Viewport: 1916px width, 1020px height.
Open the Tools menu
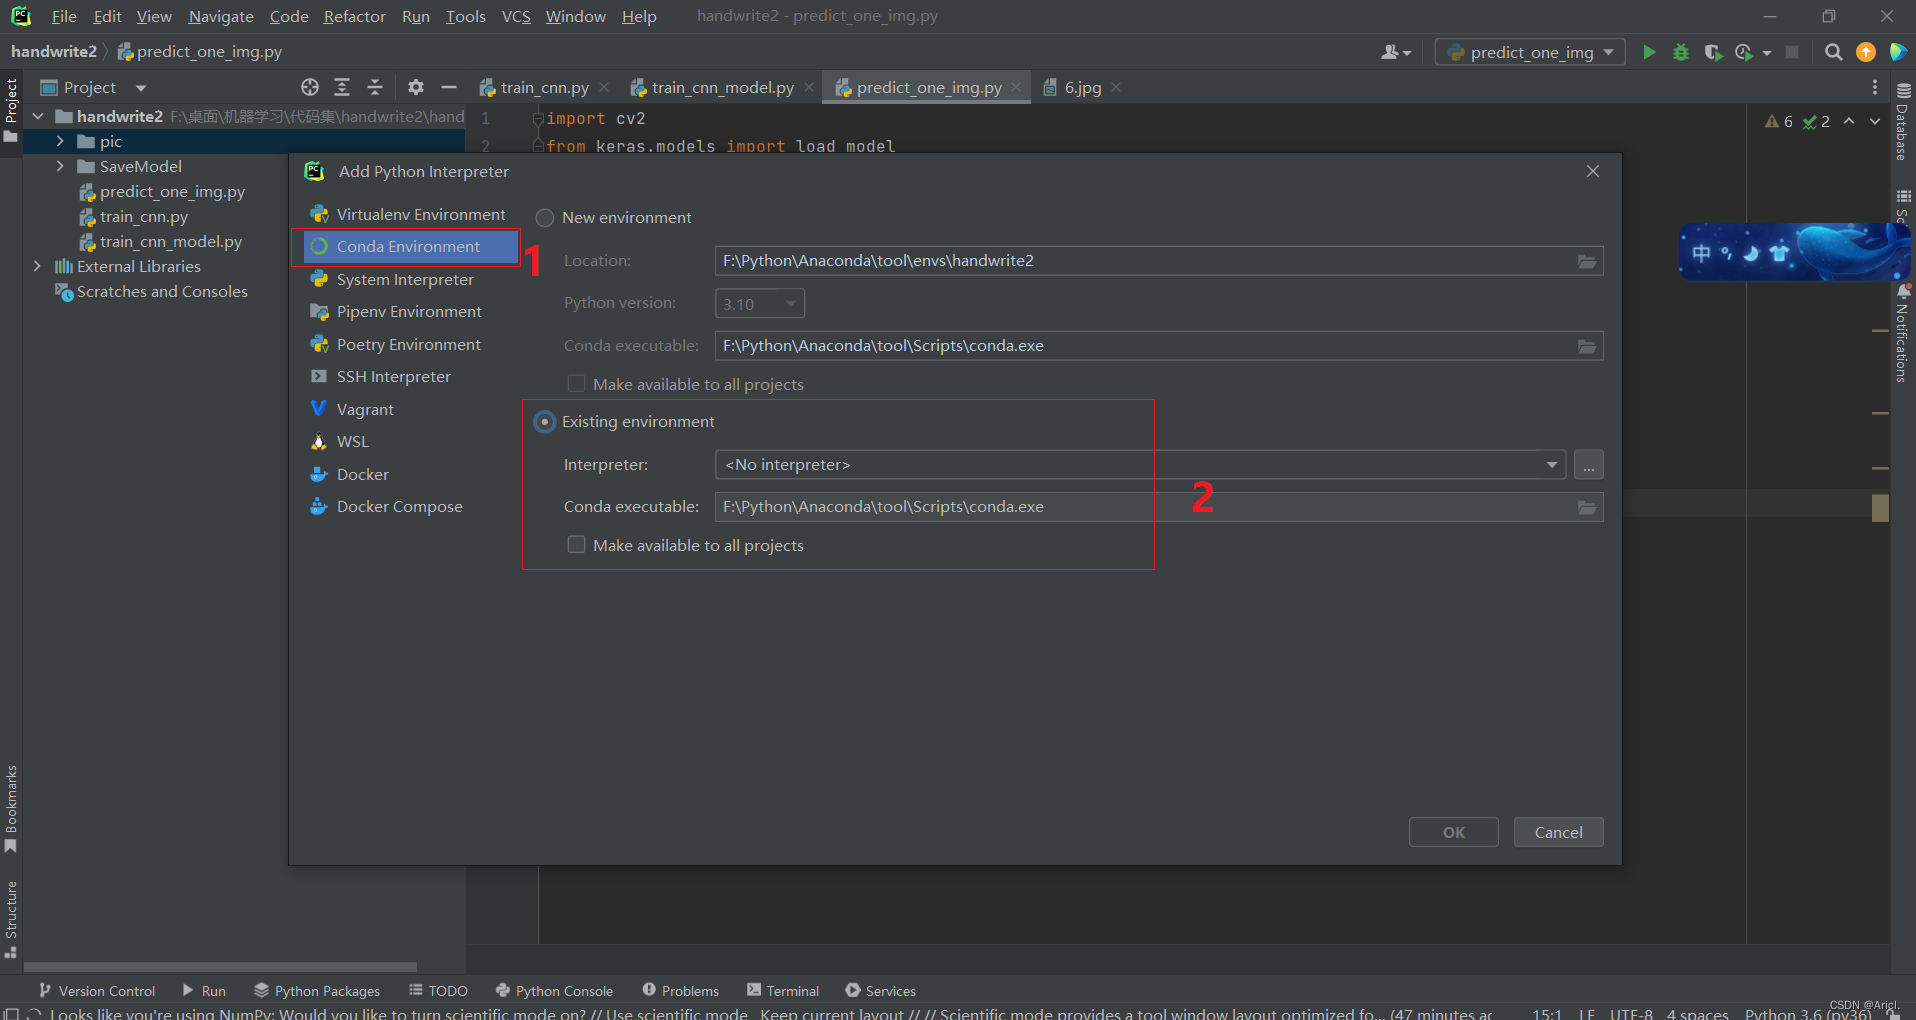point(465,16)
